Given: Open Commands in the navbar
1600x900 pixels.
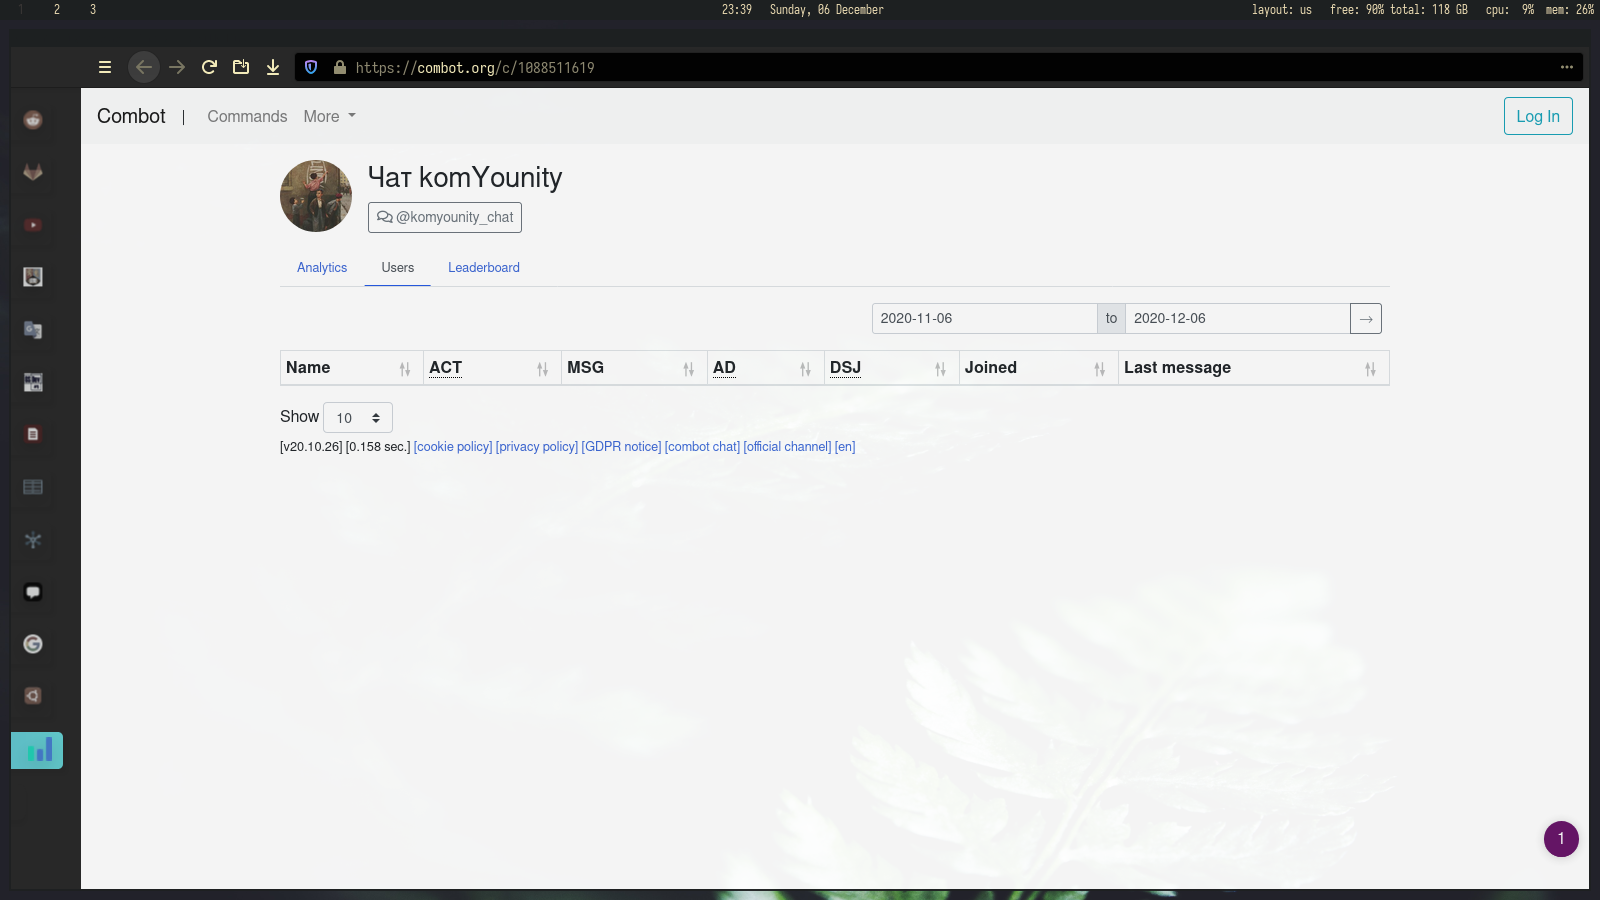Looking at the screenshot, I should point(247,116).
